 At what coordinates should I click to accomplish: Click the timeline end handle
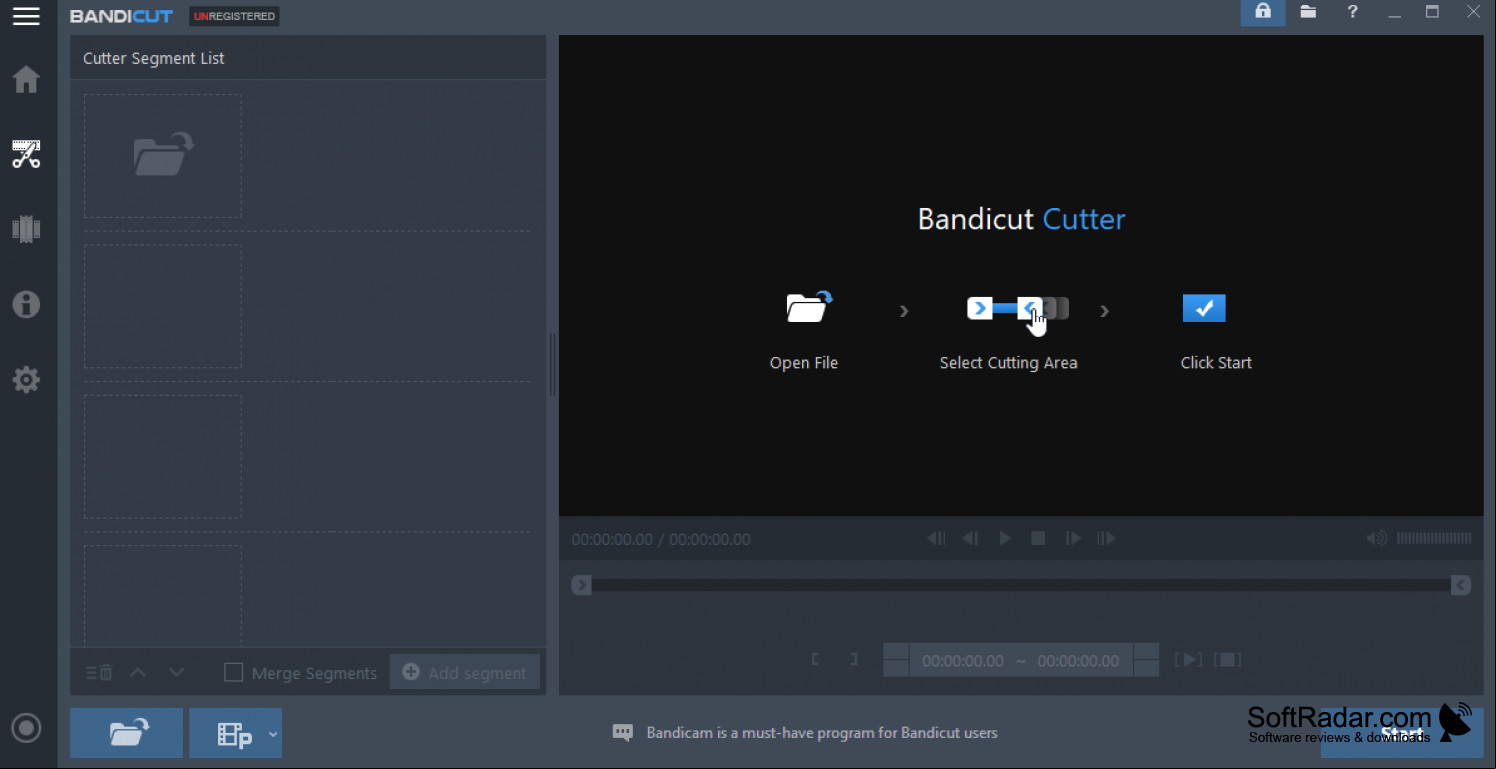1461,585
